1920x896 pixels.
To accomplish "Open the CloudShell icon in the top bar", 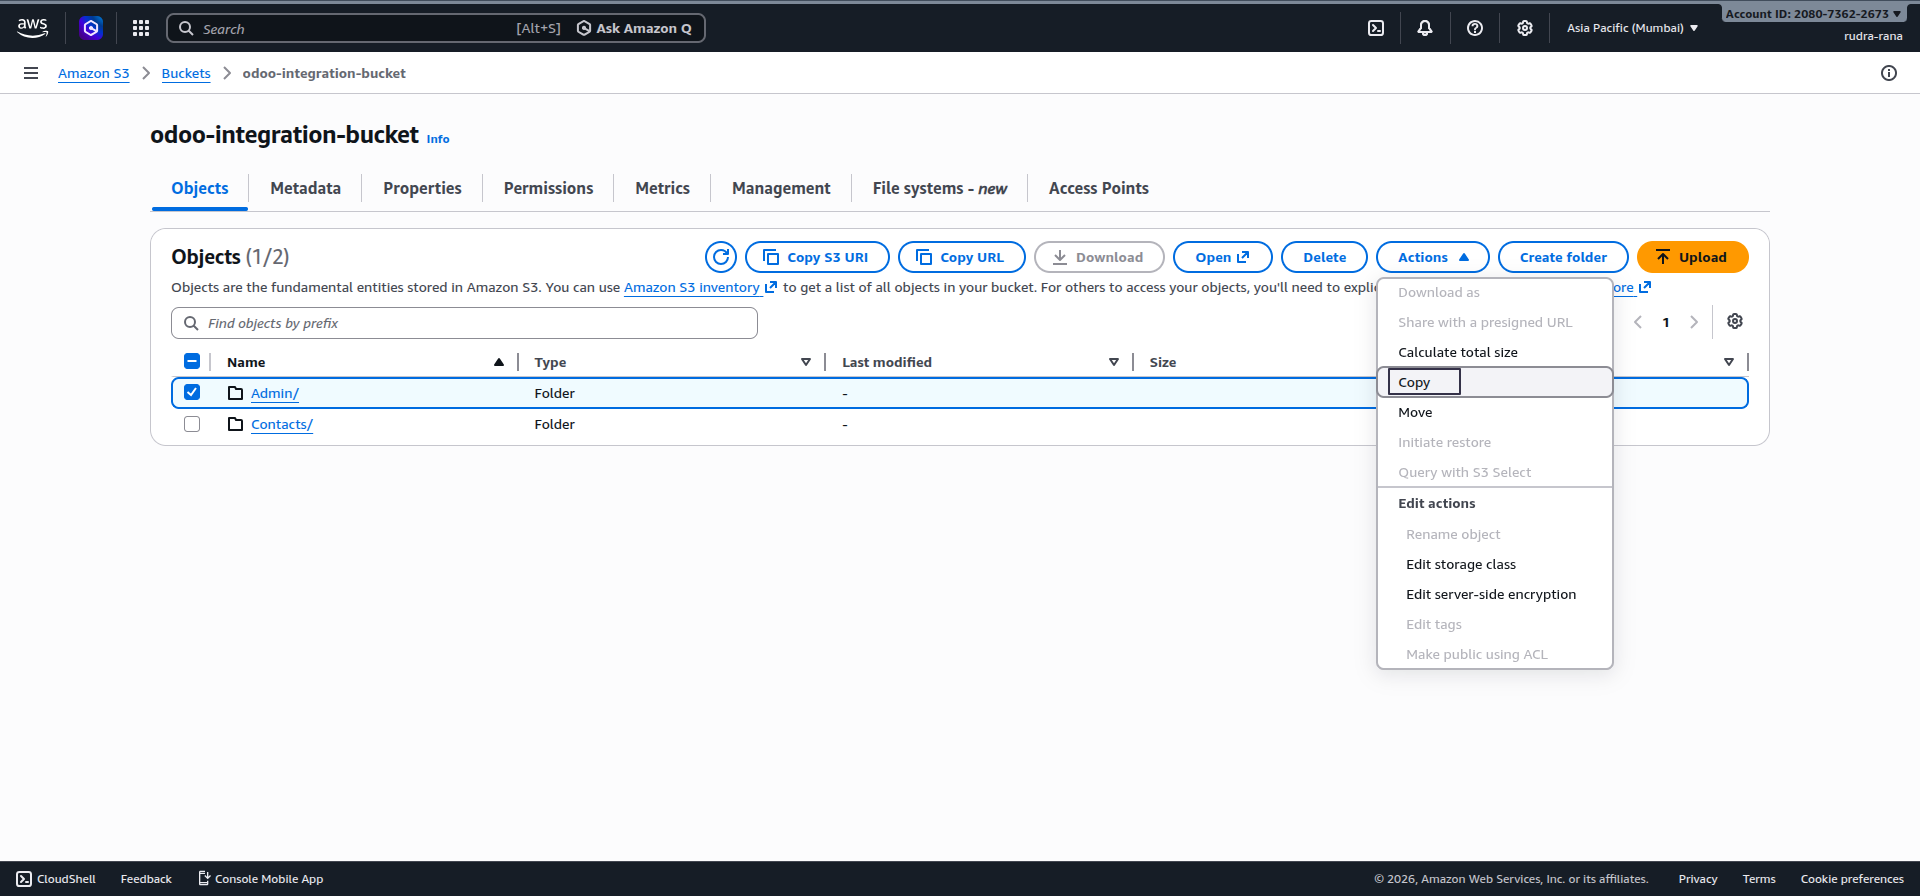I will point(1376,28).
